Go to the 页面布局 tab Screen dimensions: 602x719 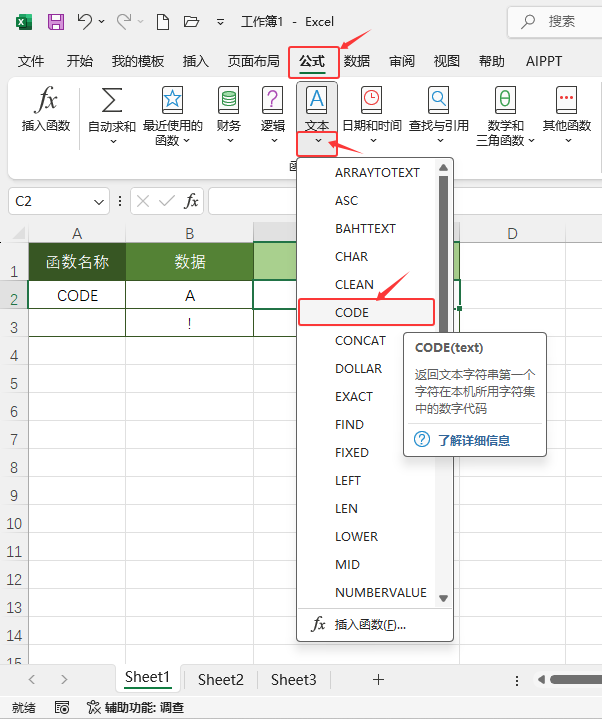point(254,61)
